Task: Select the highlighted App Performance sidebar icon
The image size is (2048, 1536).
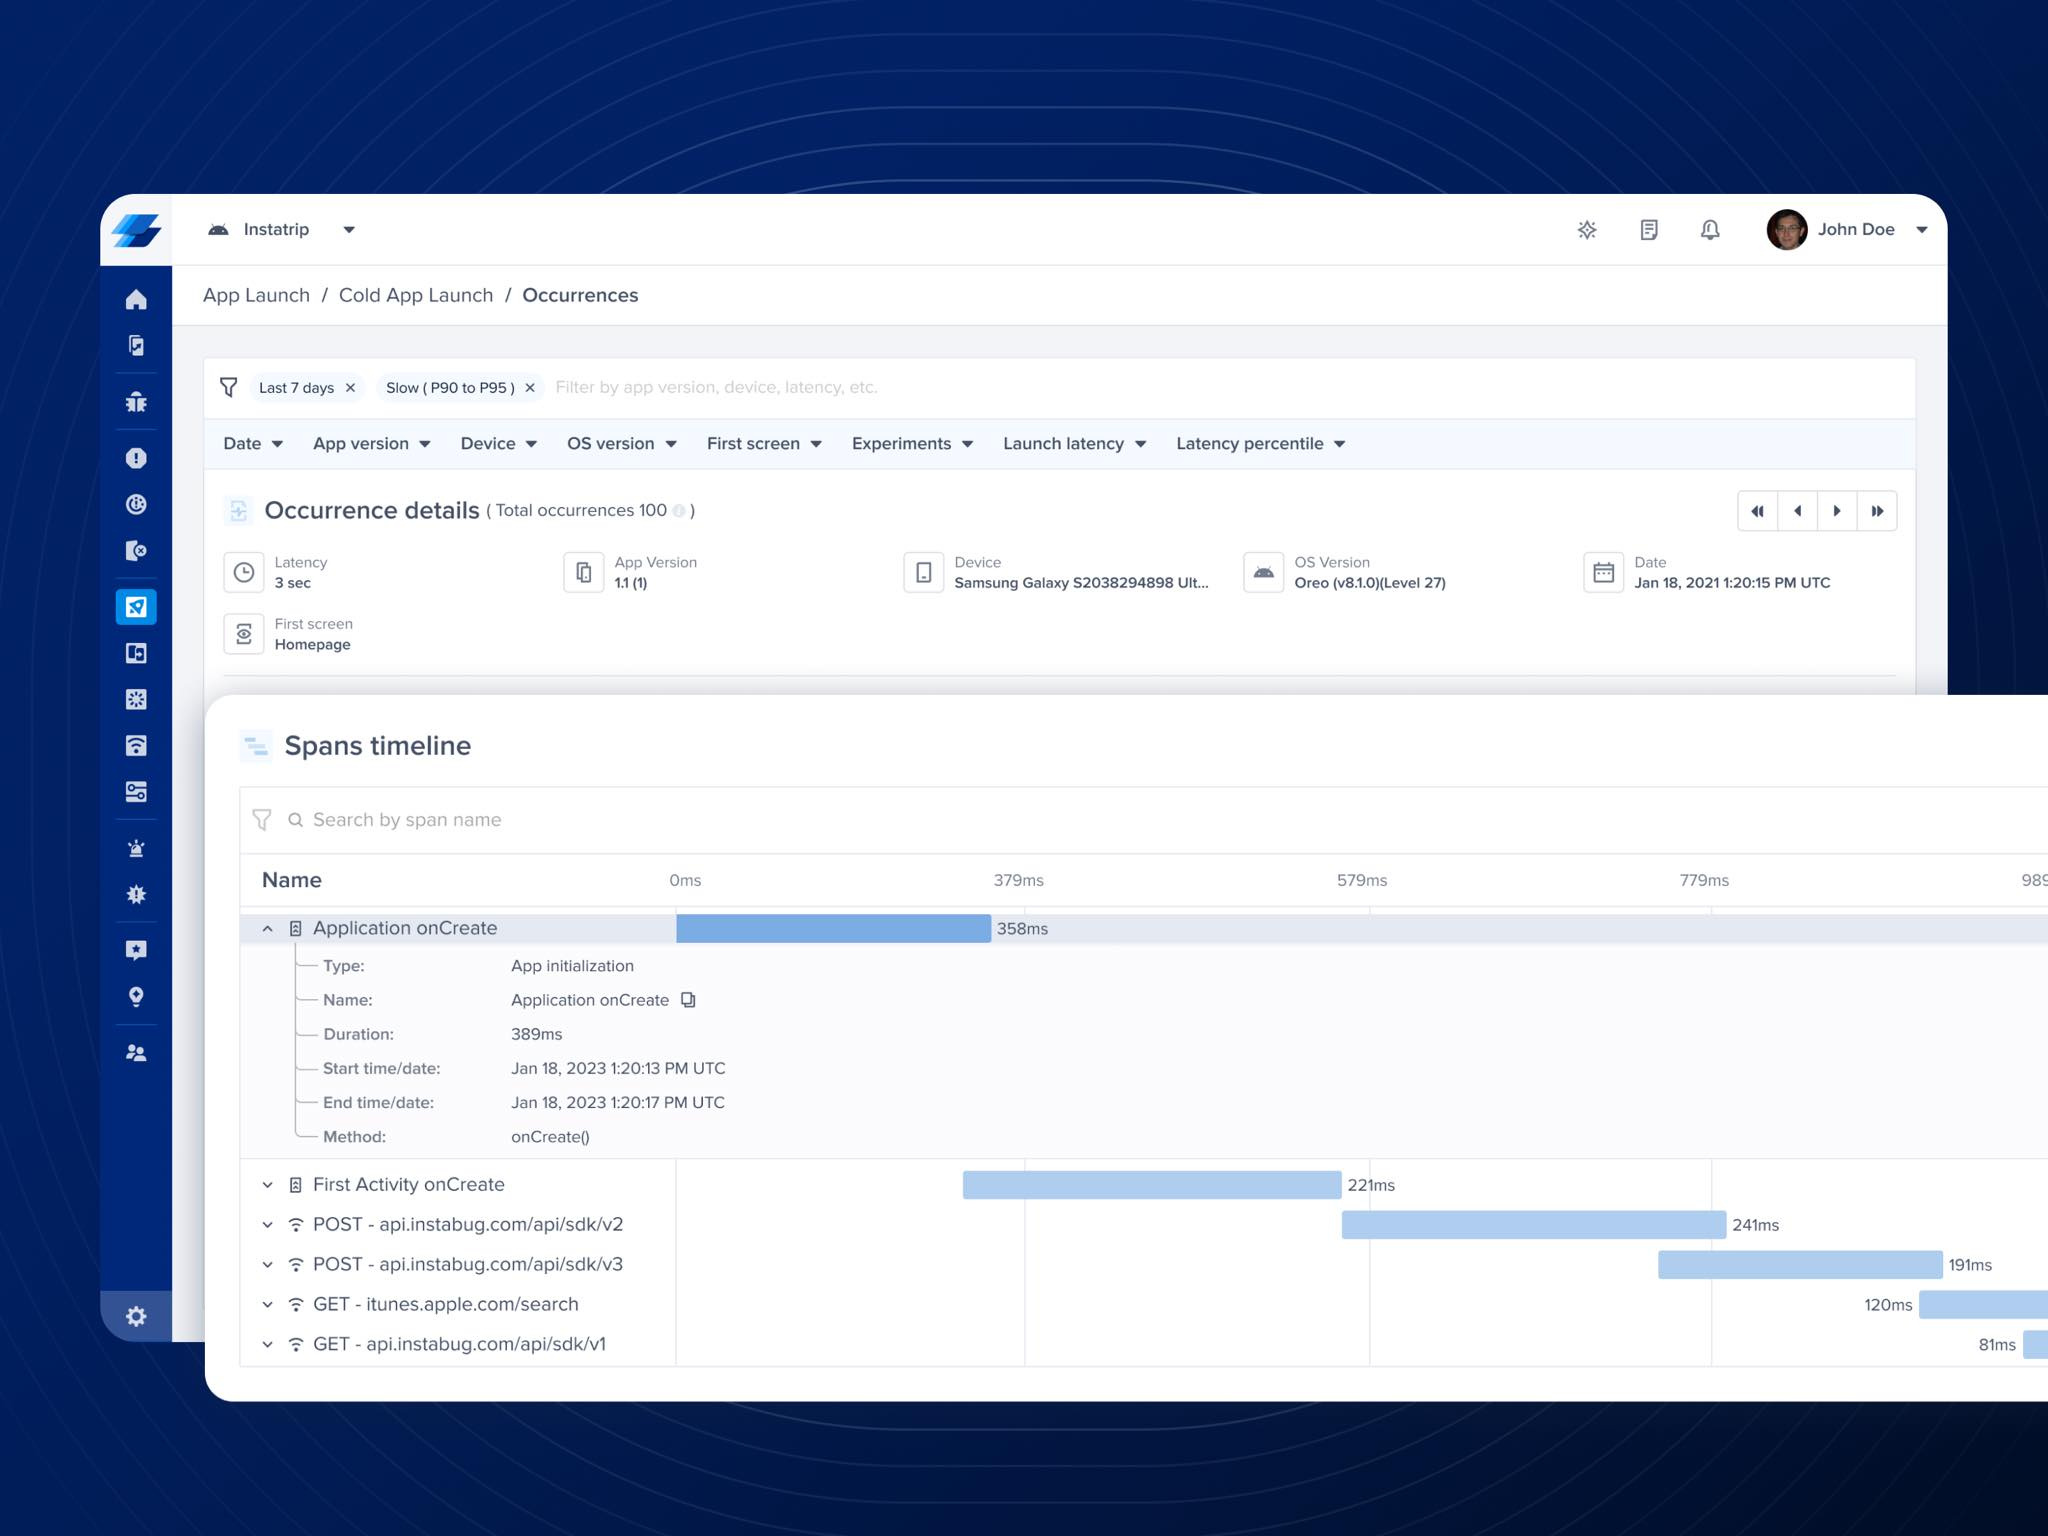Action: tap(137, 607)
